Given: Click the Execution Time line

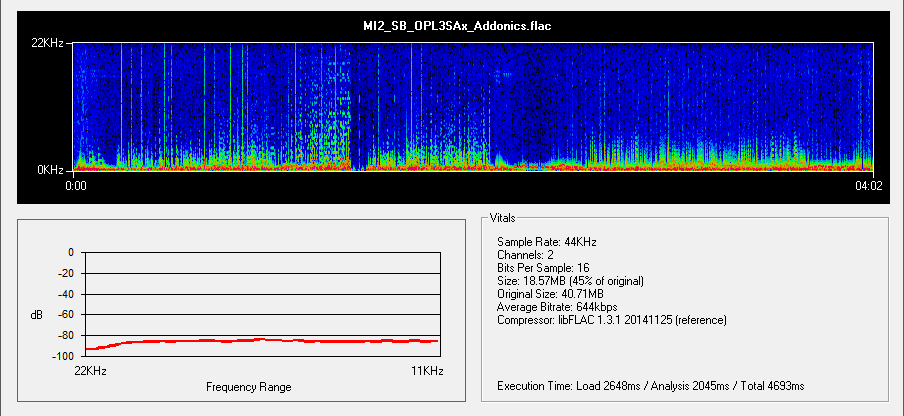Looking at the screenshot, I should coord(650,385).
